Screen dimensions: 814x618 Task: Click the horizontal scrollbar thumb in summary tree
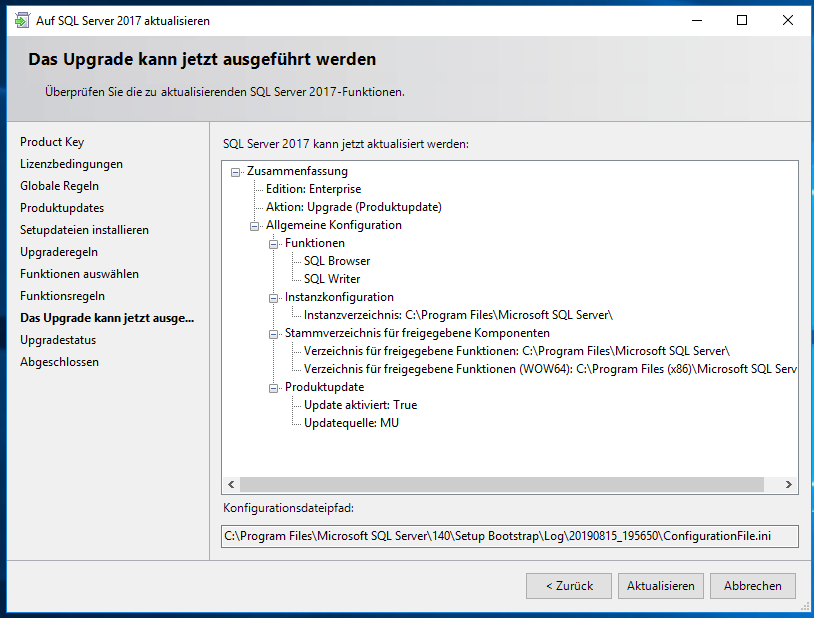tap(501, 485)
